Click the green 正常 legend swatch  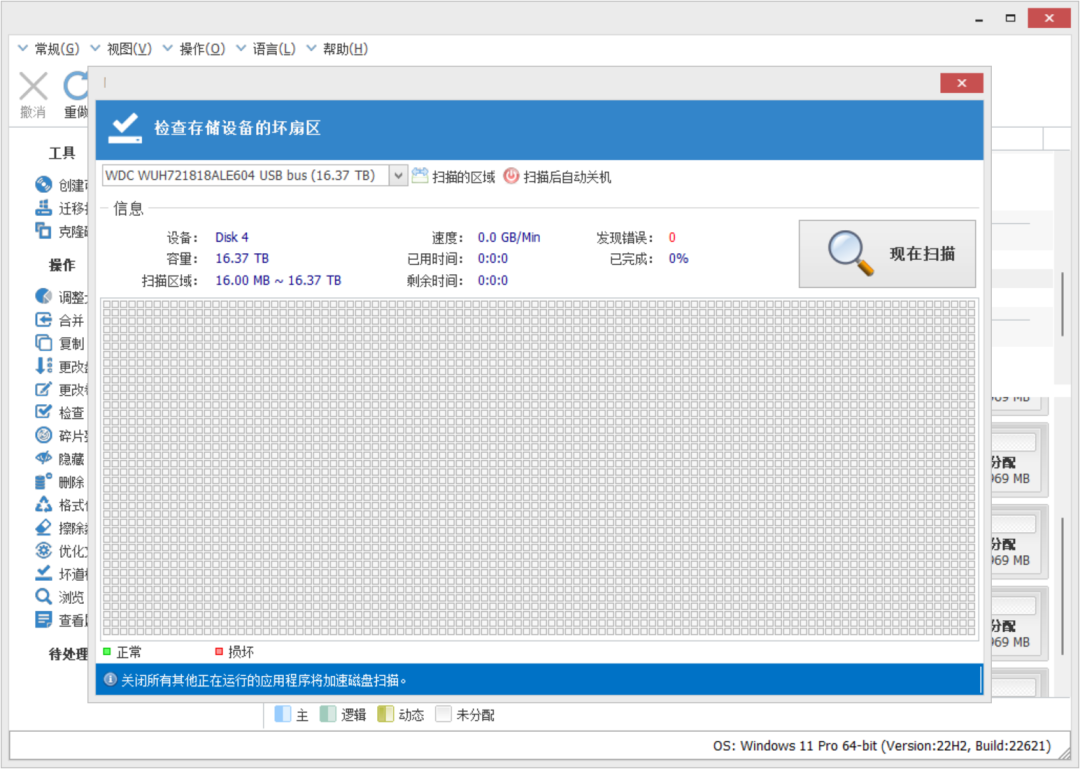107,651
